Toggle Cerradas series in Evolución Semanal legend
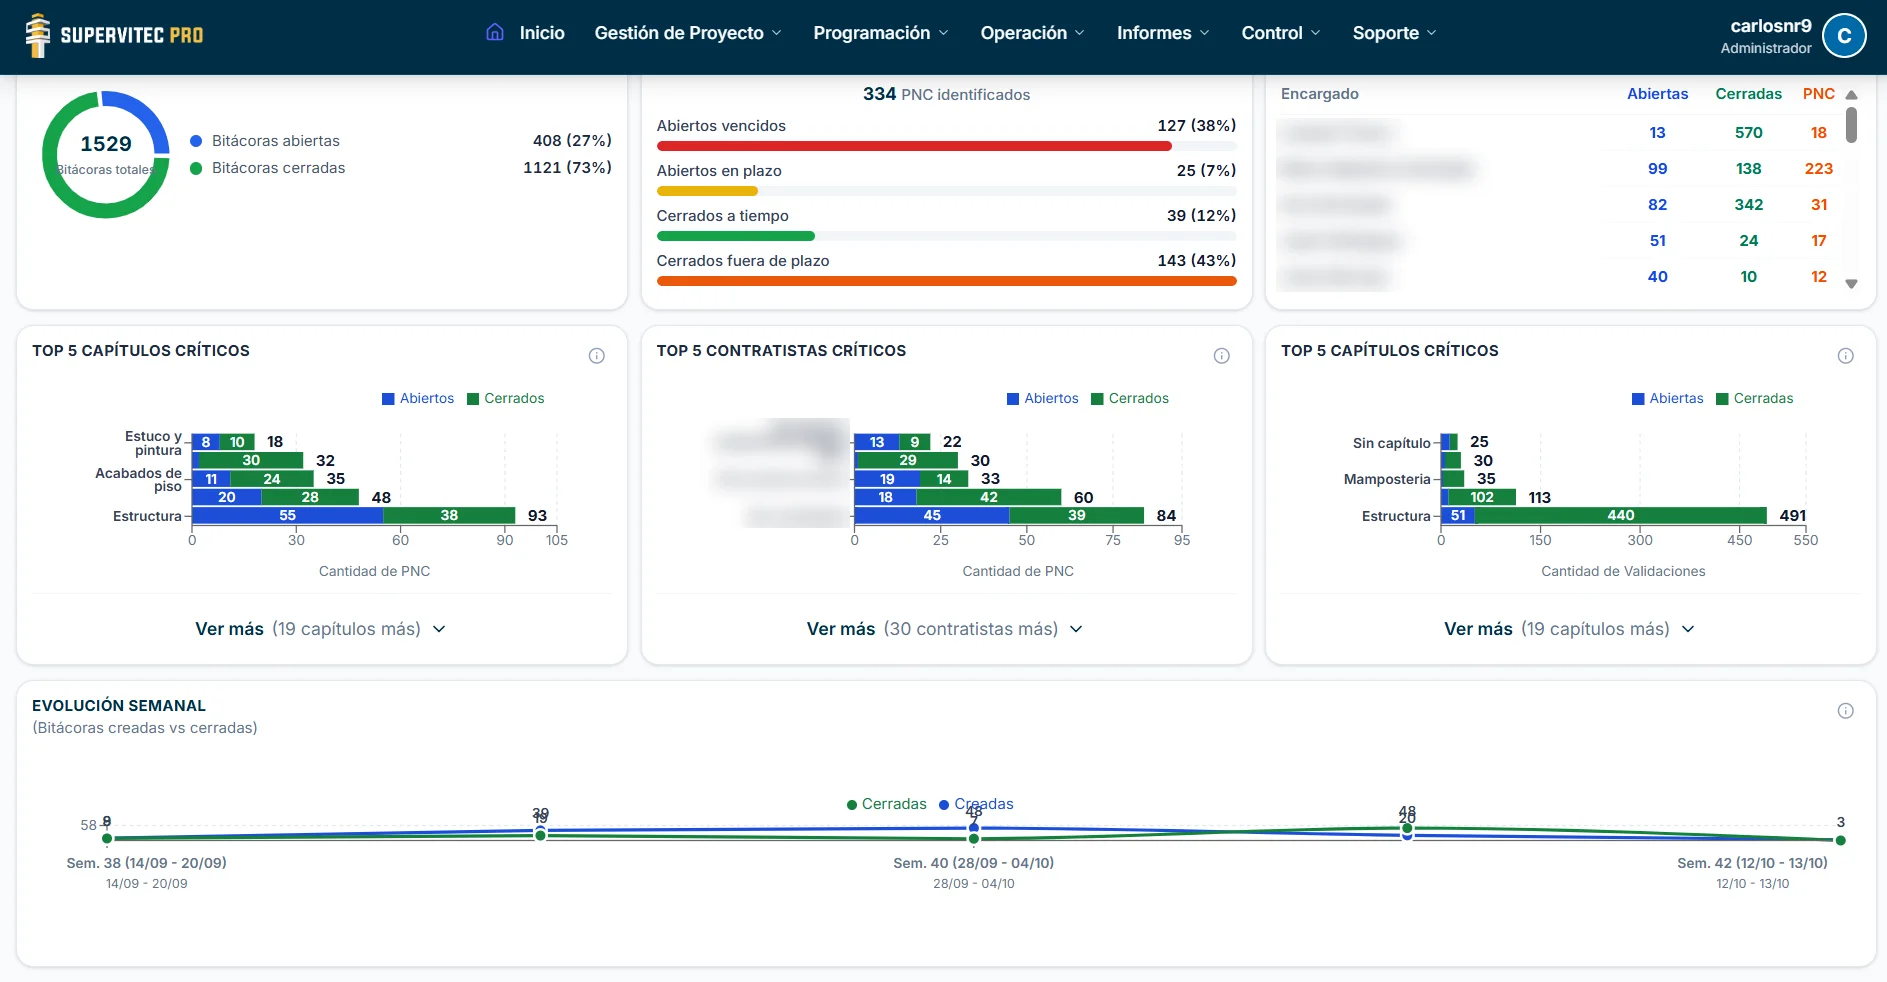Viewport: 1887px width, 982px height. coord(887,804)
